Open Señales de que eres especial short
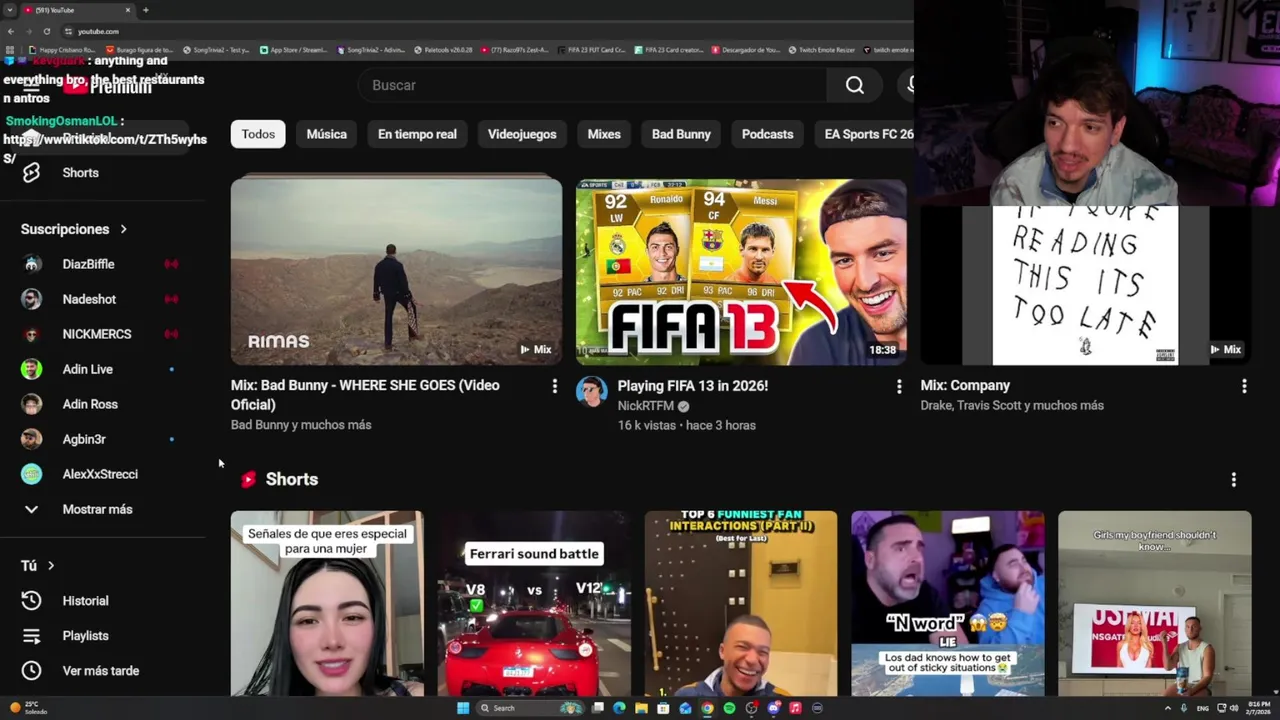Image resolution: width=1280 pixels, height=720 pixels. pos(327,603)
